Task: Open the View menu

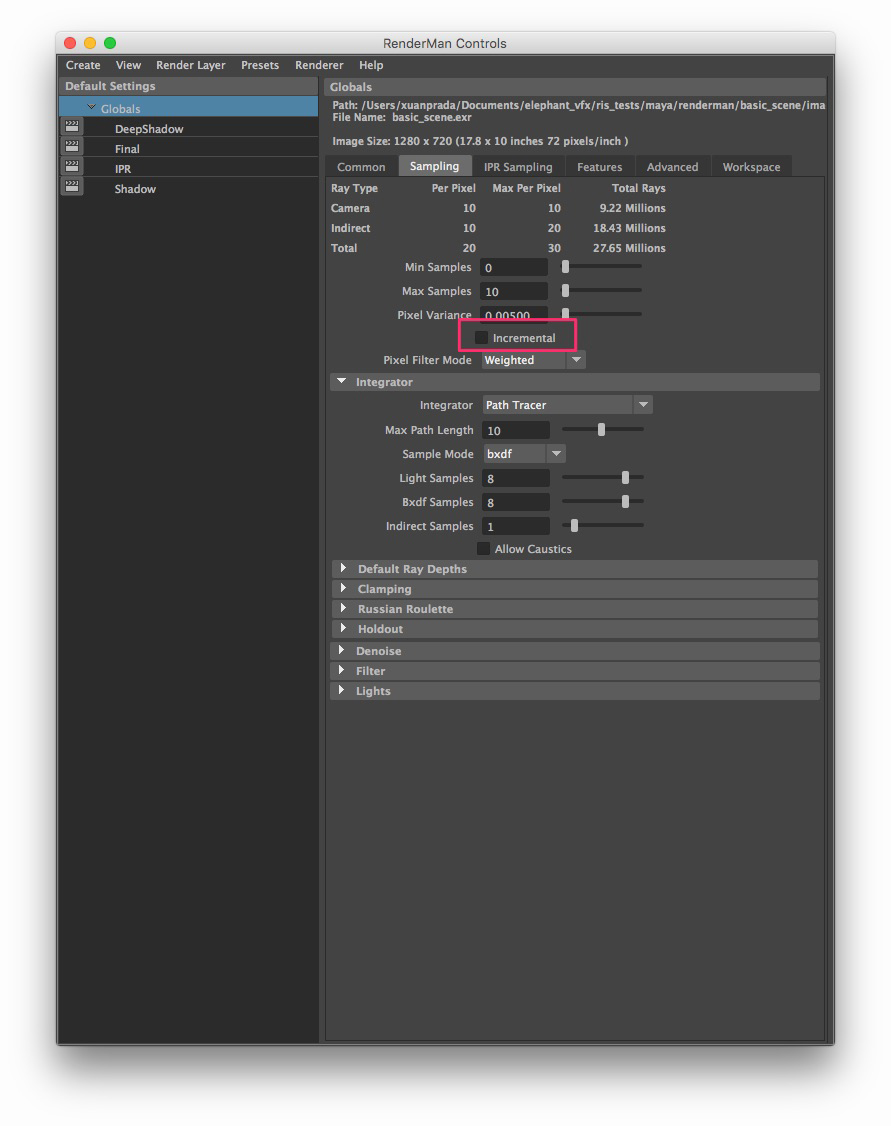Action: pyautogui.click(x=129, y=65)
